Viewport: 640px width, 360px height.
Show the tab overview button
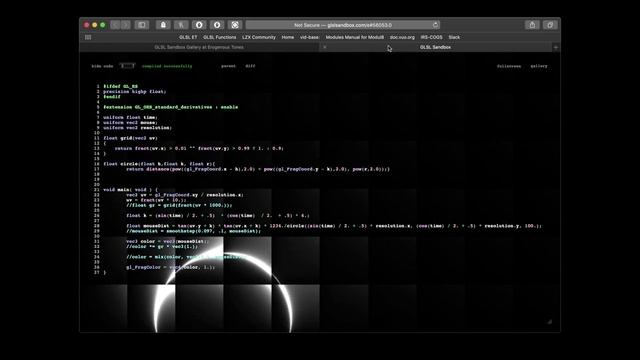coord(550,25)
